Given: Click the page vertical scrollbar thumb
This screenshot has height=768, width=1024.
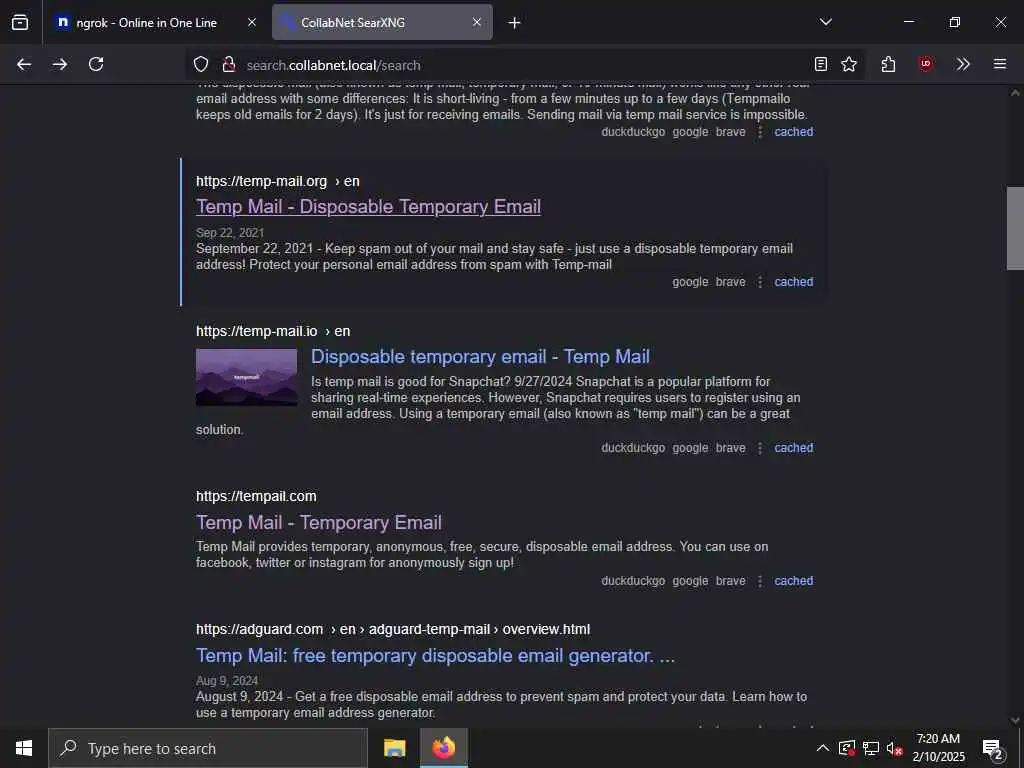Looking at the screenshot, I should [1015, 229].
